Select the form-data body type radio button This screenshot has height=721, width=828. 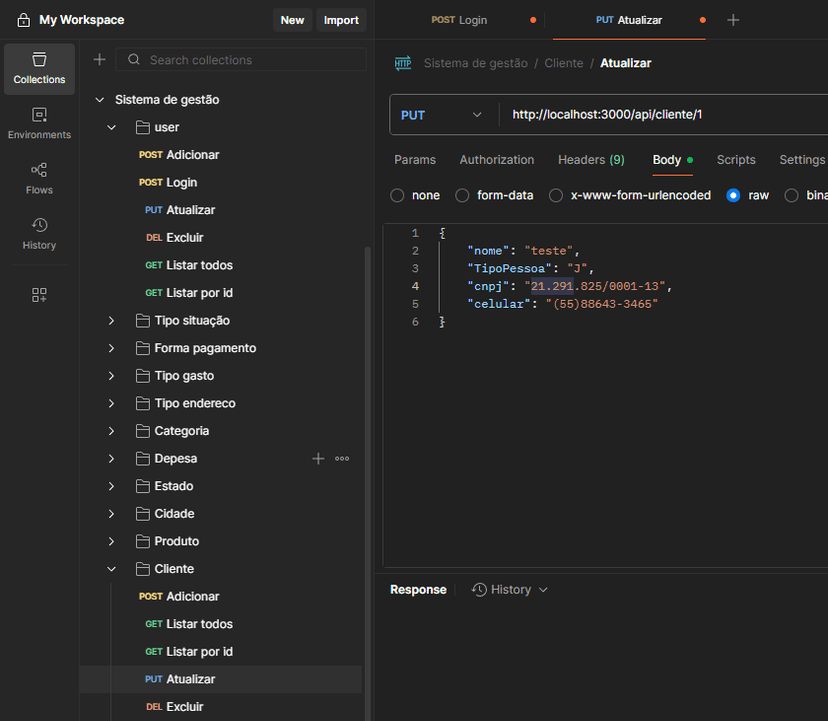coord(462,196)
